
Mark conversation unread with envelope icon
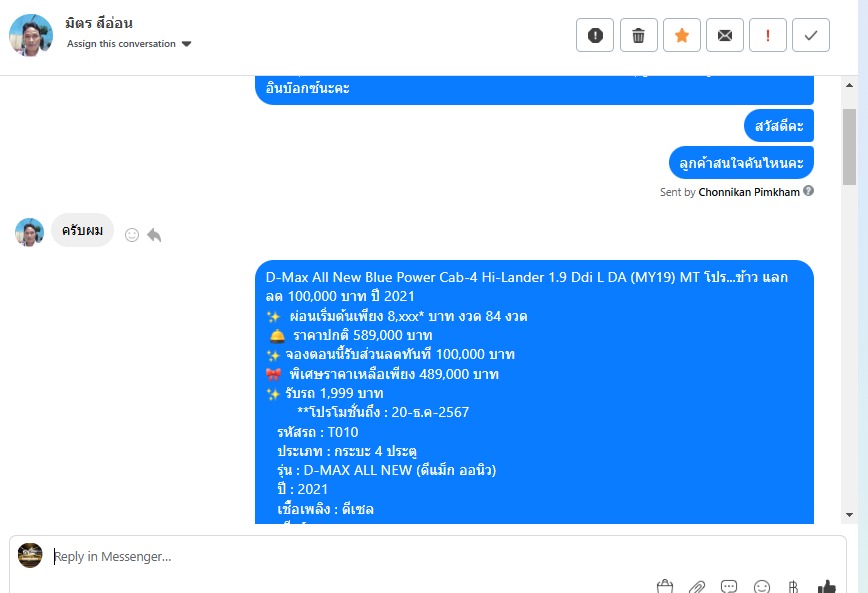pyautogui.click(x=725, y=35)
